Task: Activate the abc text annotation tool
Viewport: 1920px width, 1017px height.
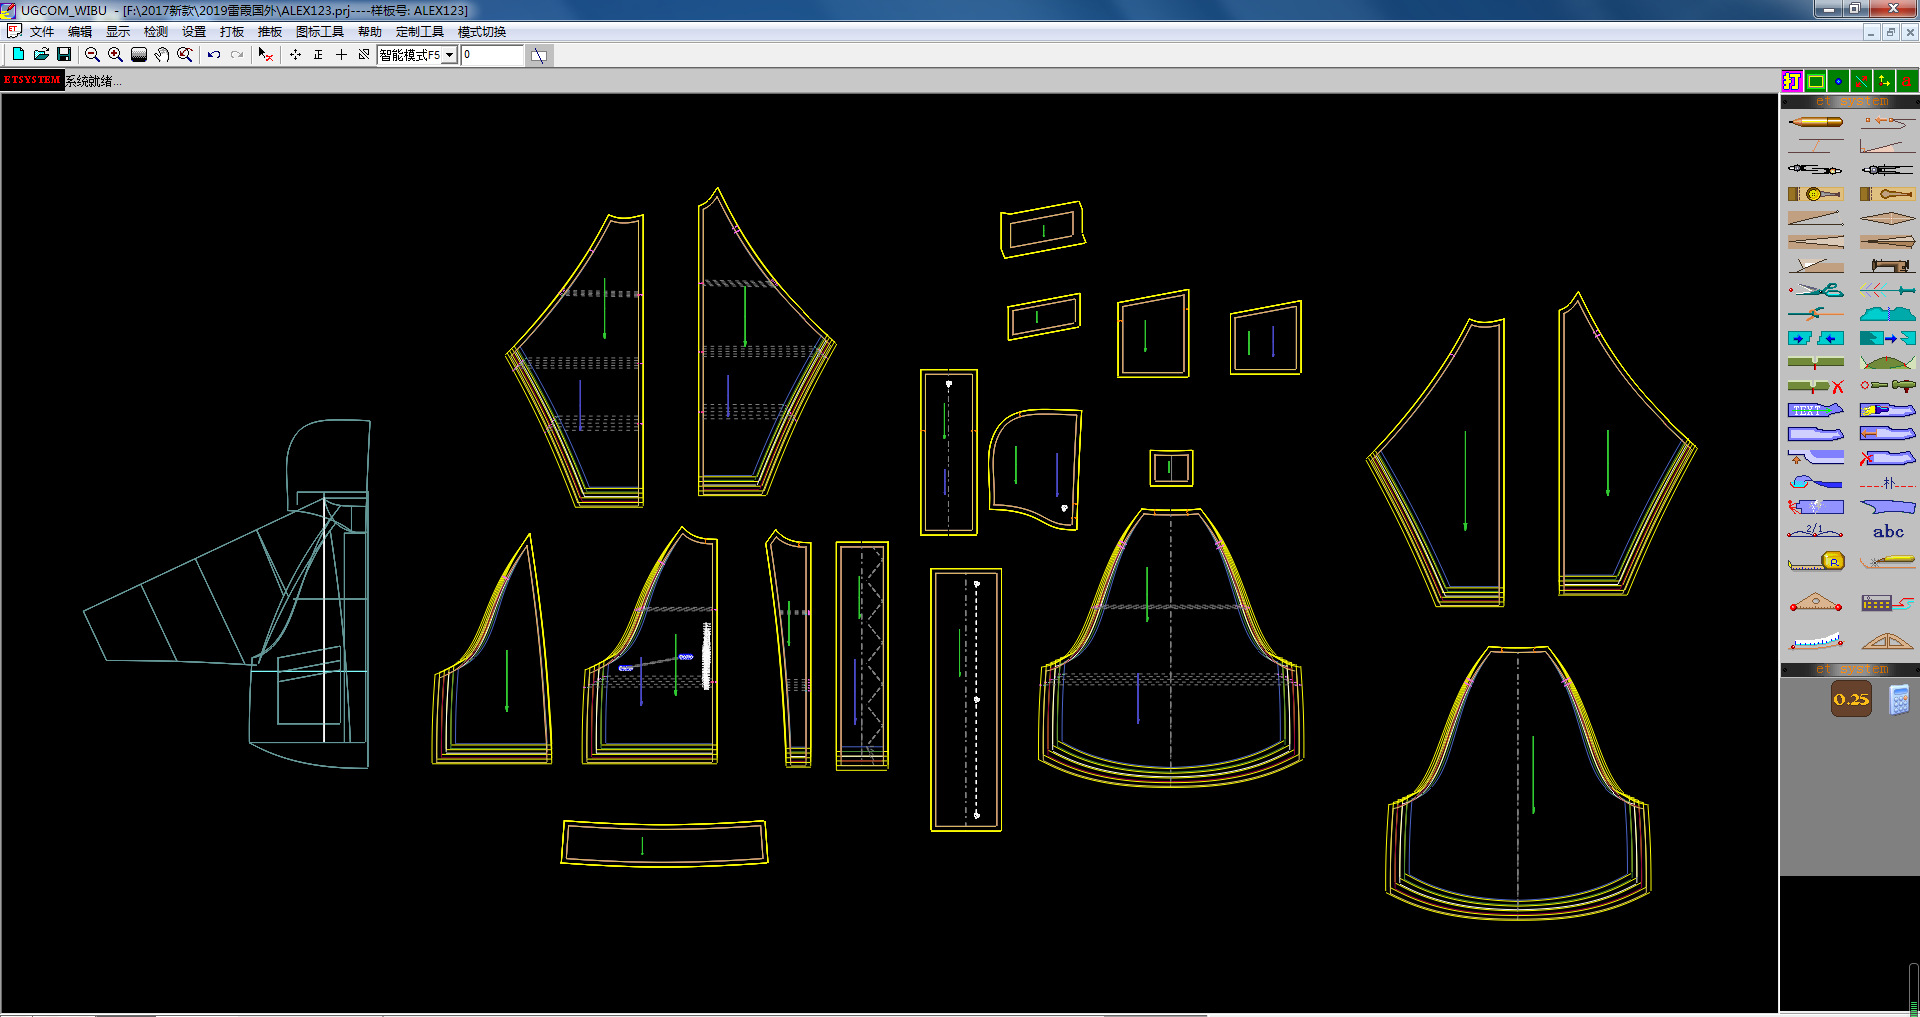Action: [x=1887, y=532]
